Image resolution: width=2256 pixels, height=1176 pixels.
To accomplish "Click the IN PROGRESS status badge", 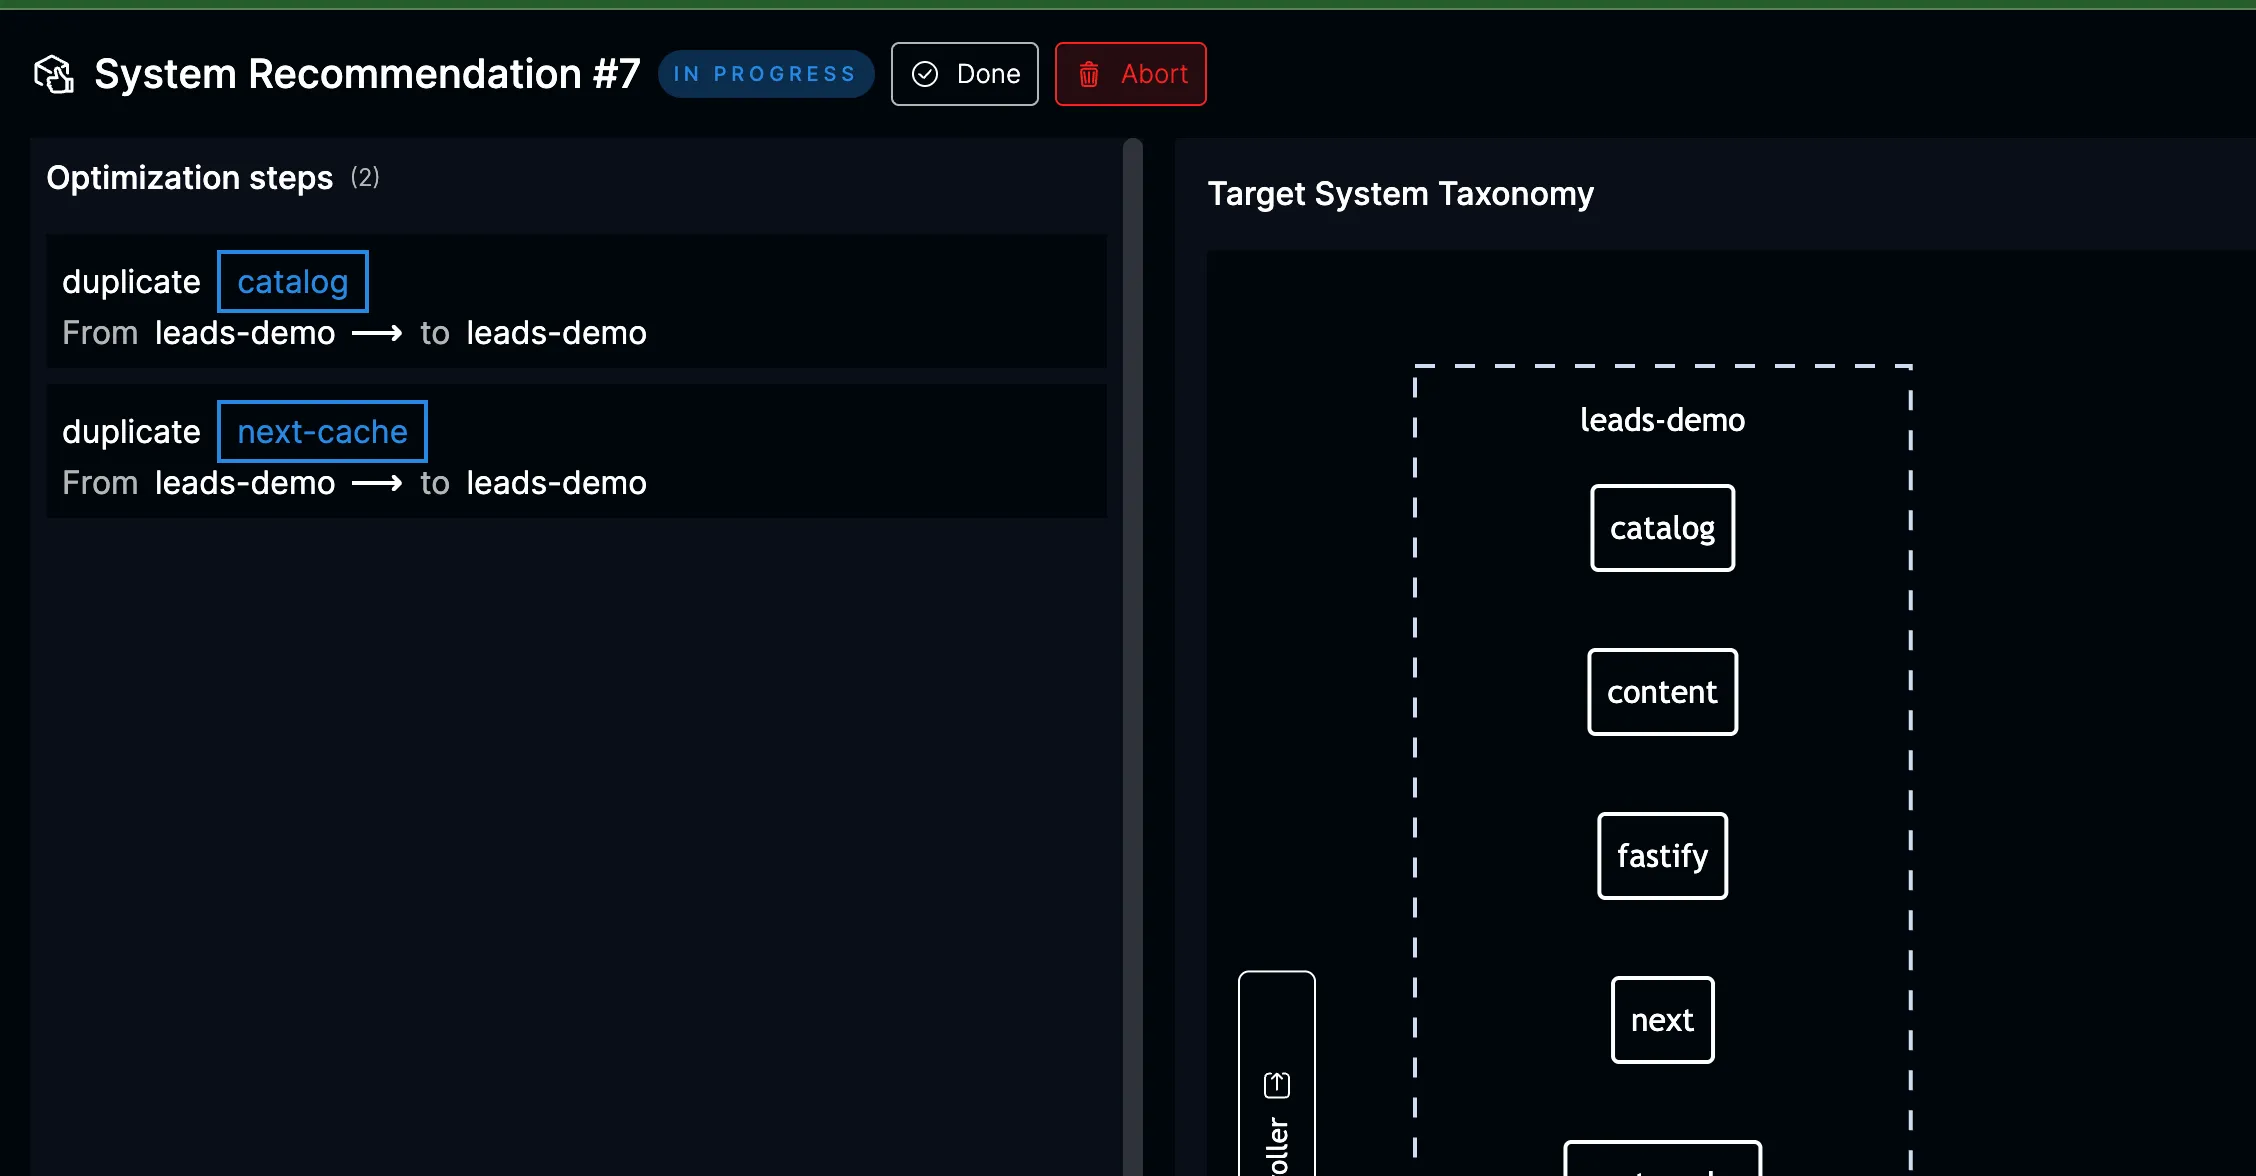I will 765,74.
